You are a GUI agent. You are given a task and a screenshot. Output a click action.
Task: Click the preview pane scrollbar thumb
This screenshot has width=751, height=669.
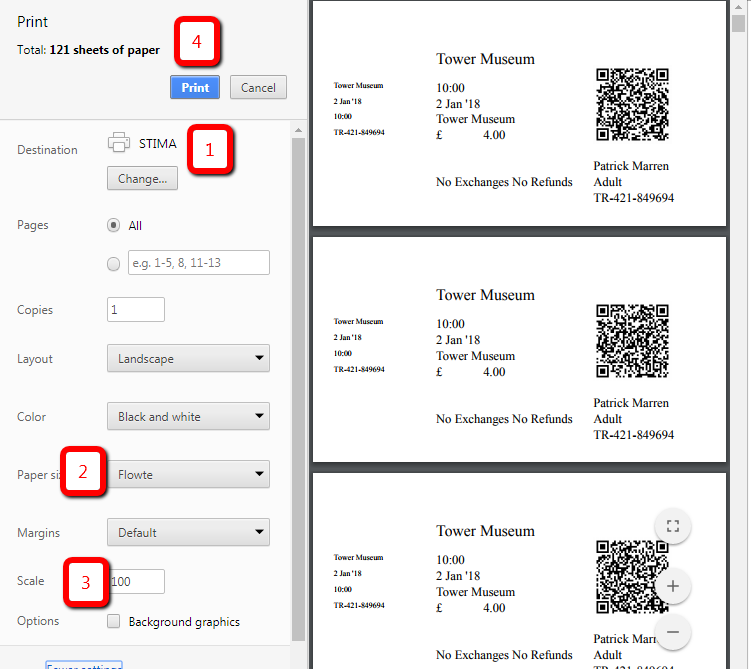pyautogui.click(x=739, y=23)
